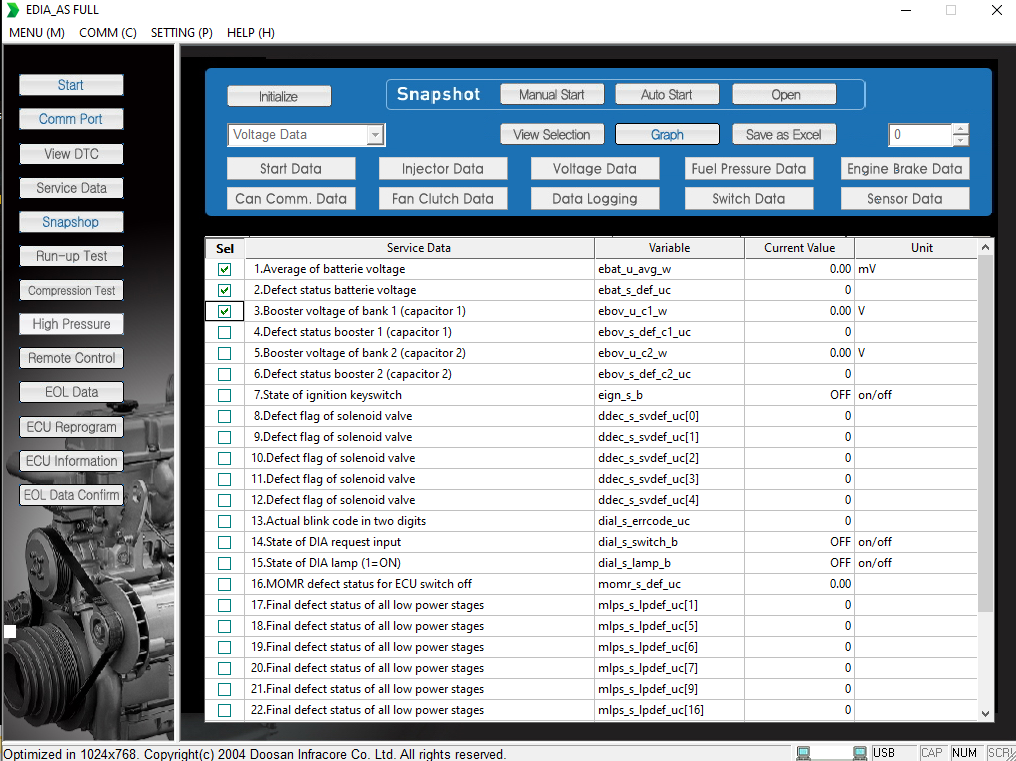Click the numeric input field showing 0
Viewport: 1016px width, 761px height.
click(x=921, y=135)
